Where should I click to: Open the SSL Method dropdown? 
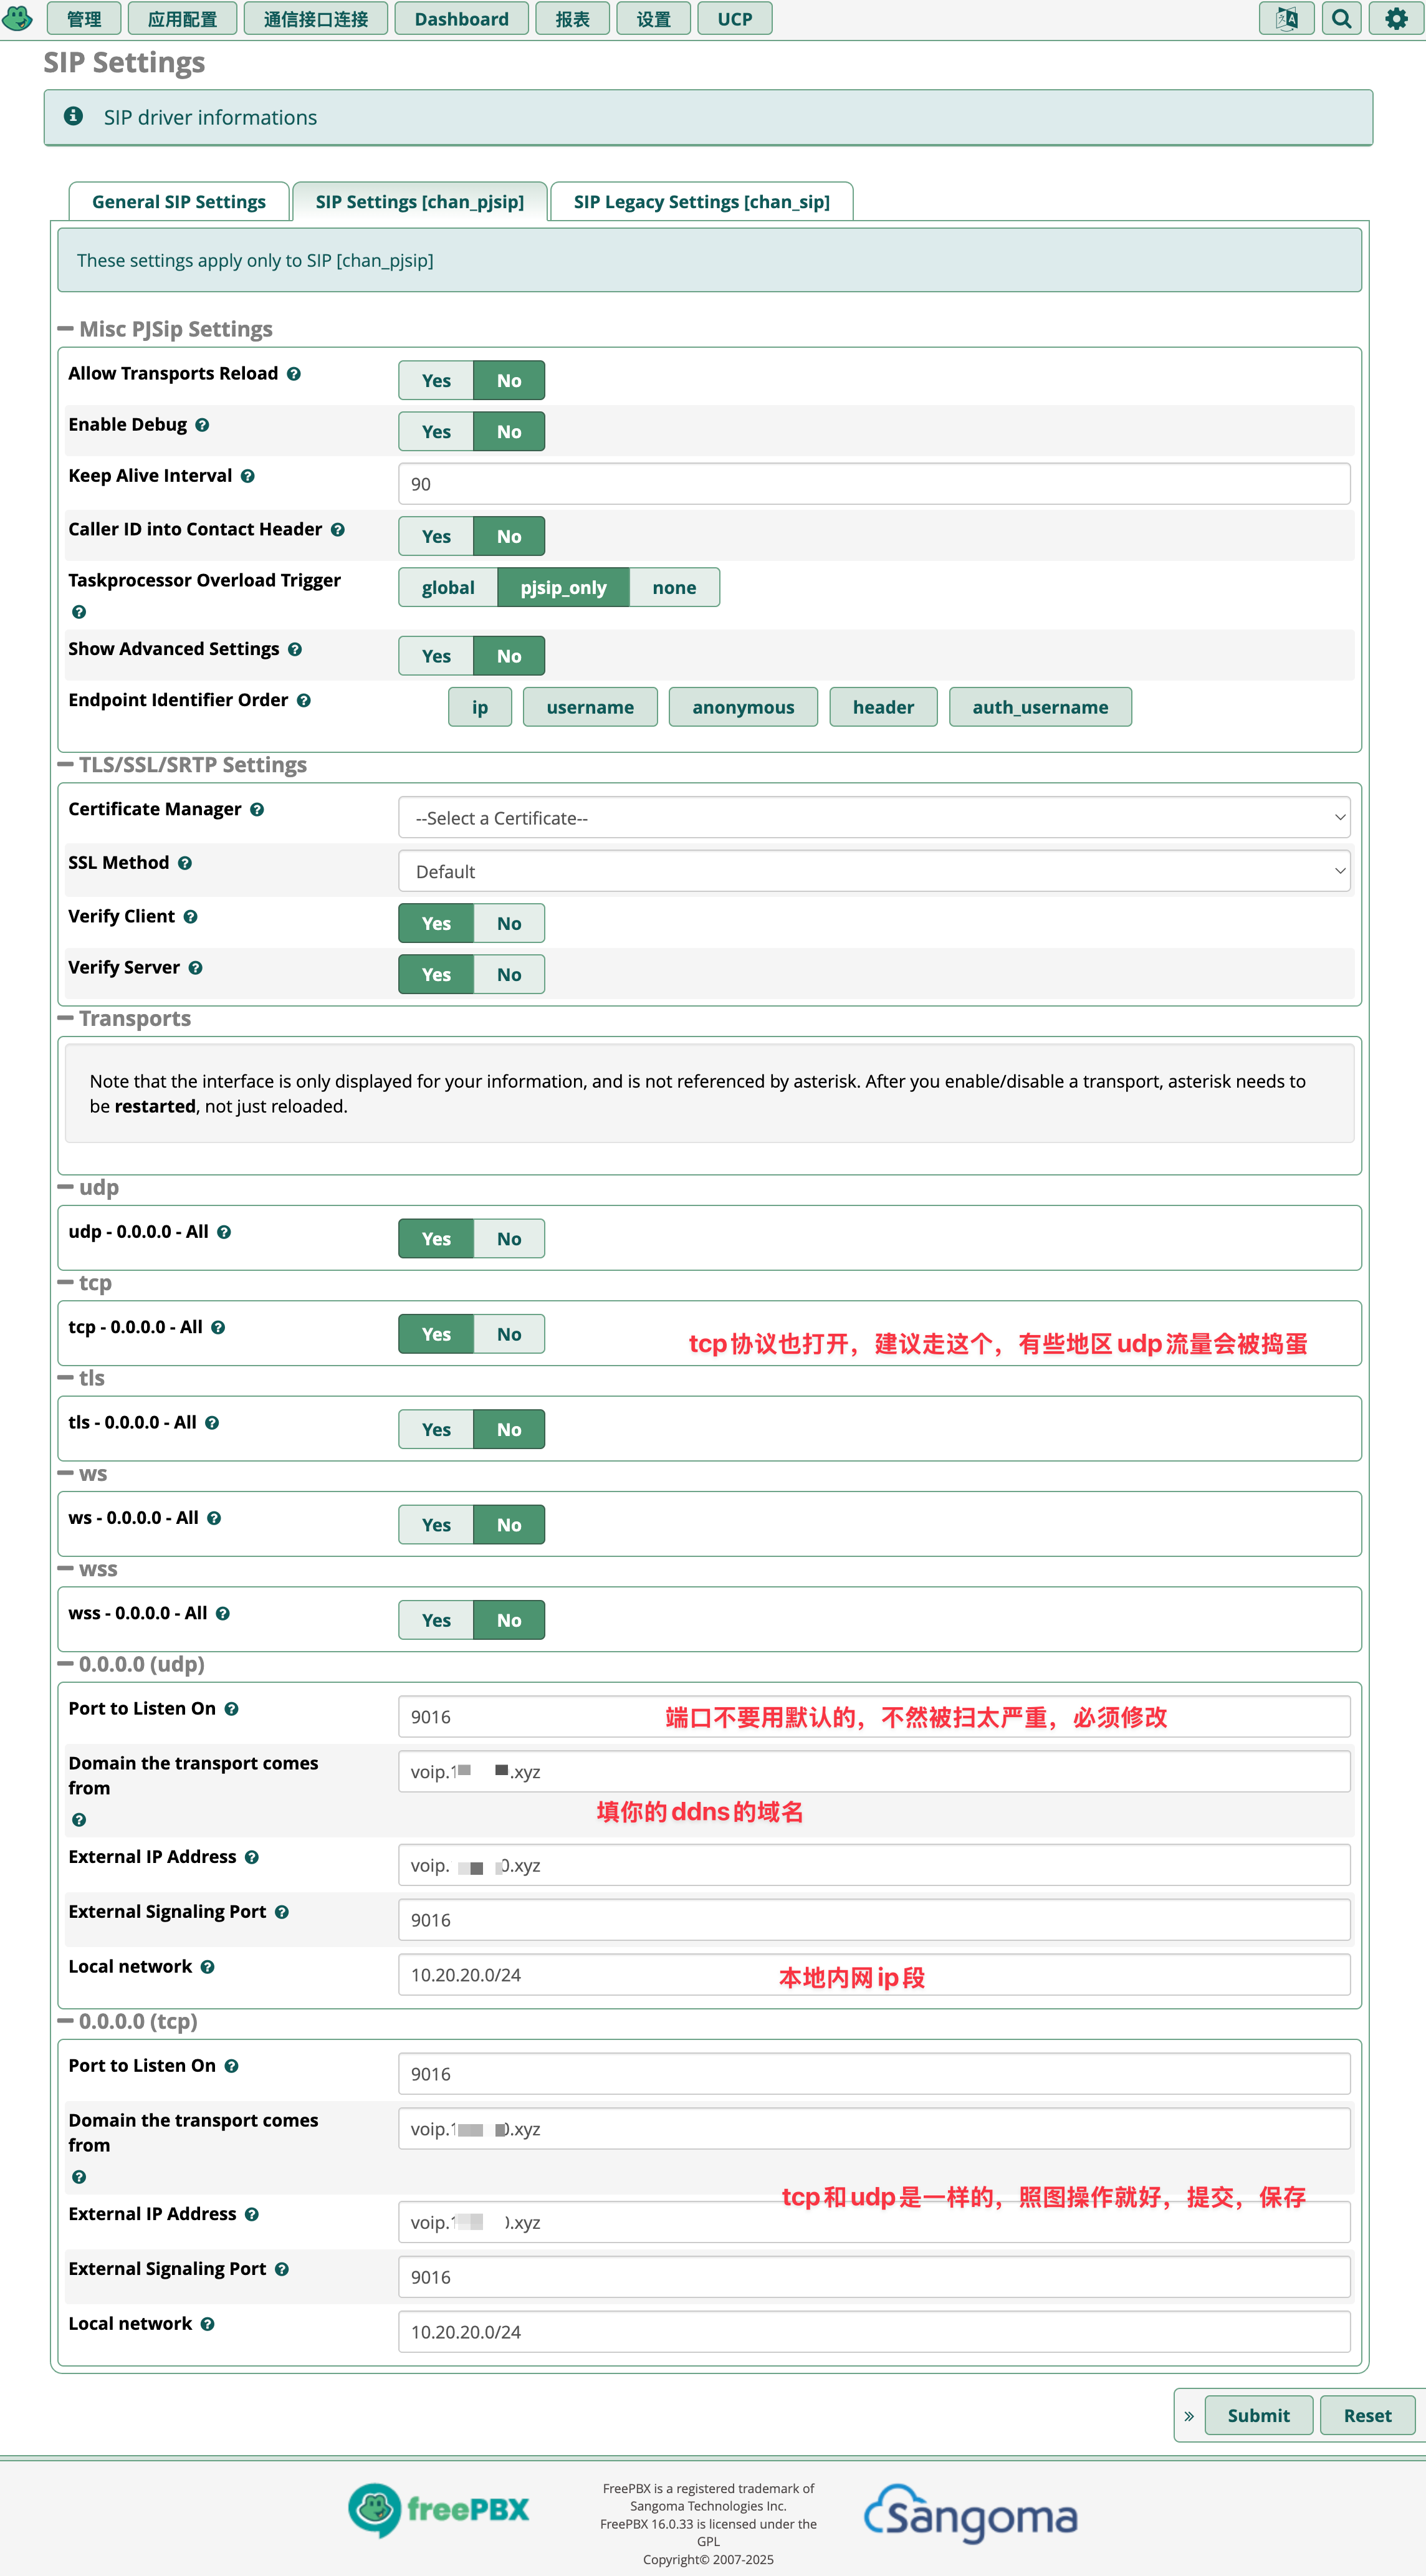coord(874,871)
